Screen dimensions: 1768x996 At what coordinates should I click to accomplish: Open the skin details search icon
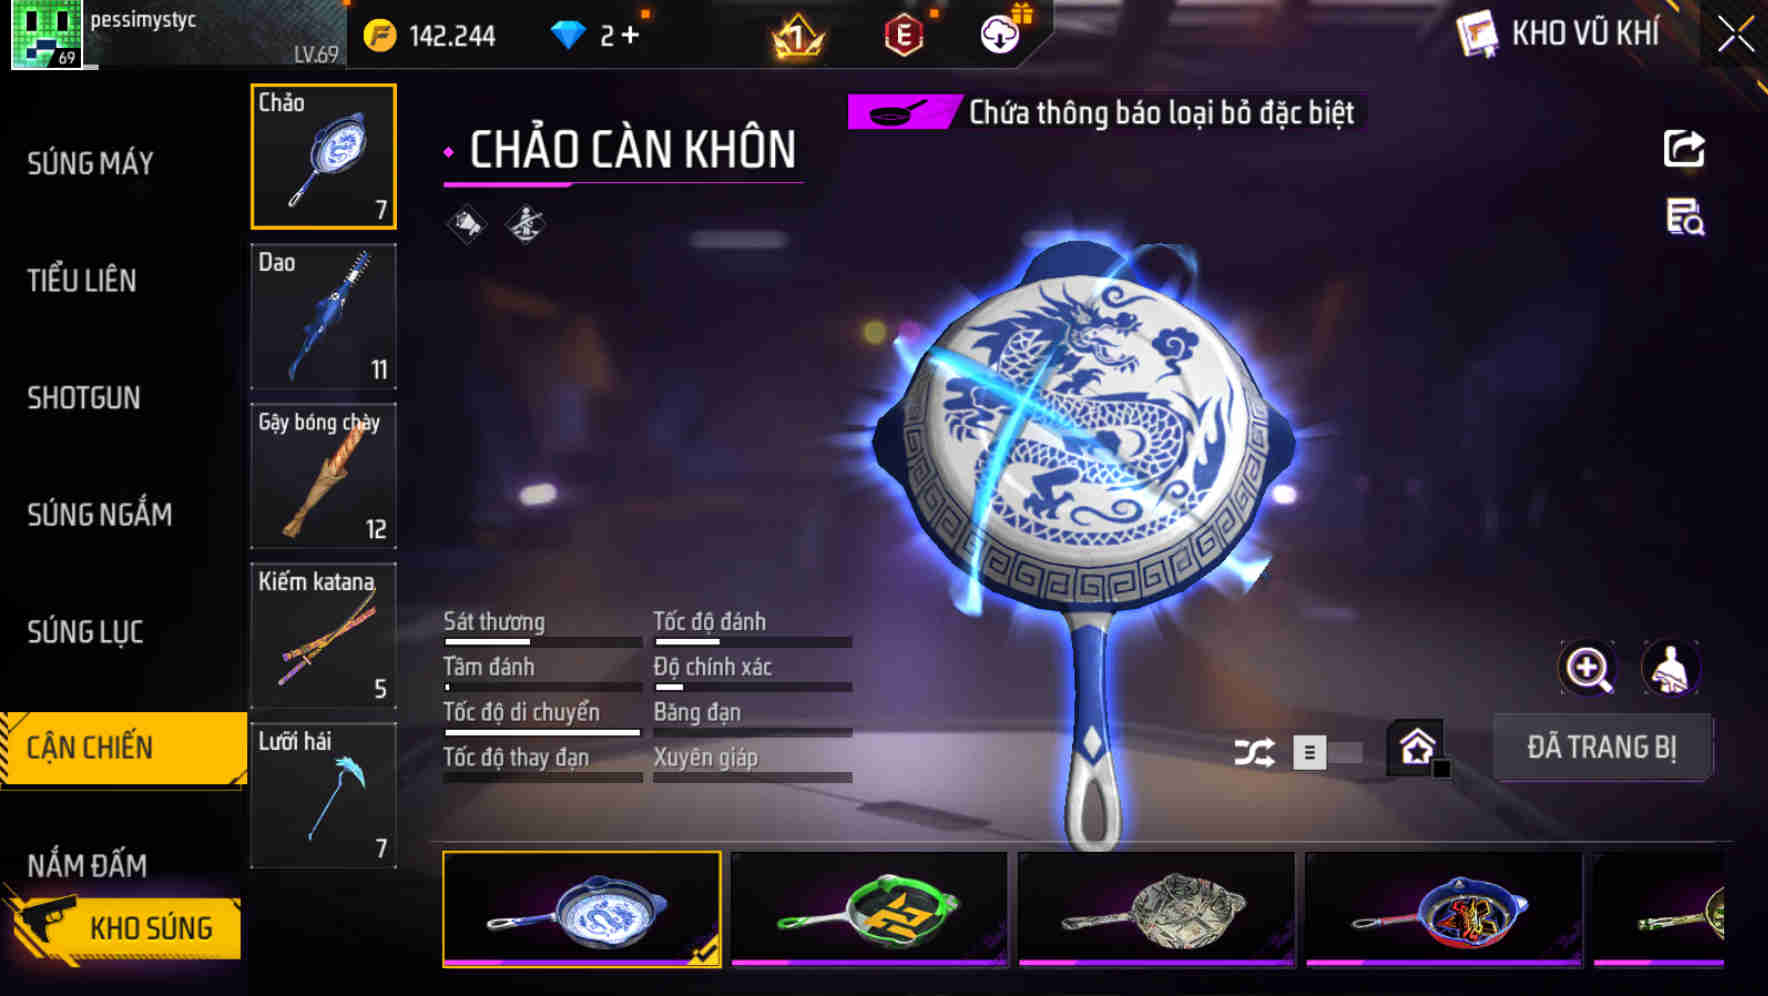[1685, 217]
